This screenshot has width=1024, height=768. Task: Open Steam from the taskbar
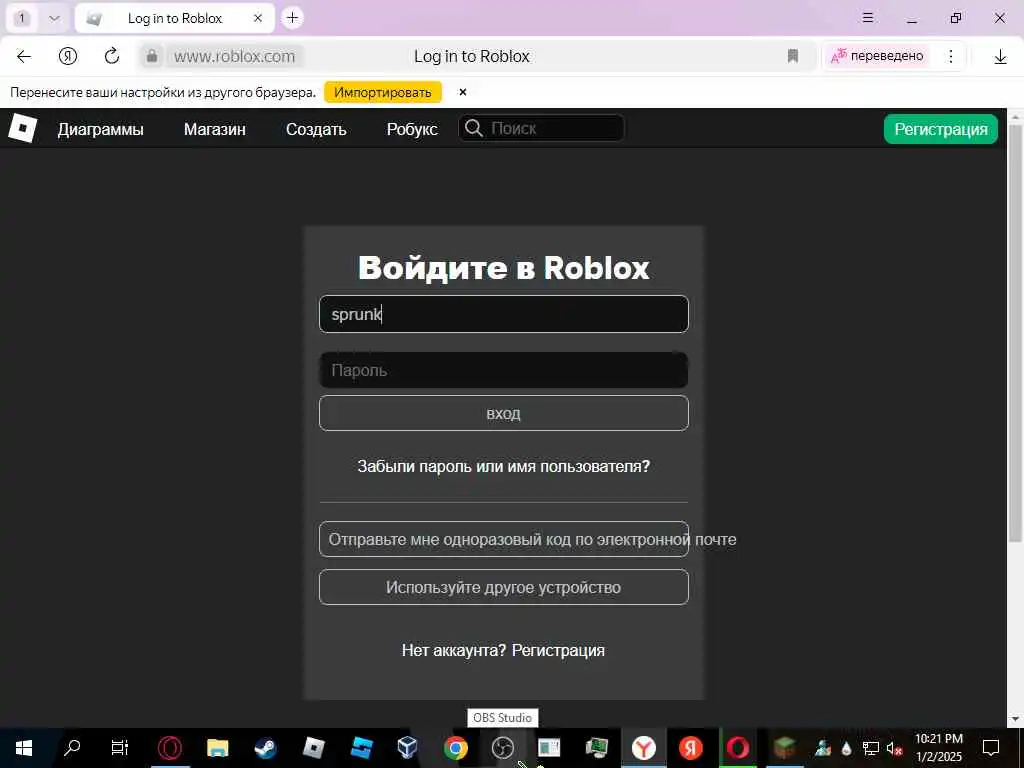265,748
